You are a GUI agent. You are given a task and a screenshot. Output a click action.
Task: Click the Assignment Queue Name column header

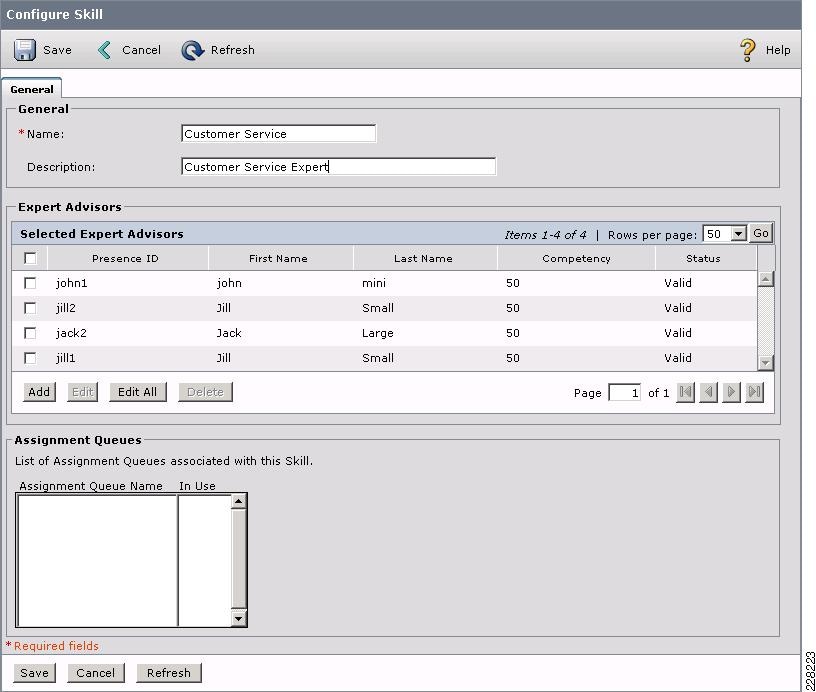click(91, 486)
